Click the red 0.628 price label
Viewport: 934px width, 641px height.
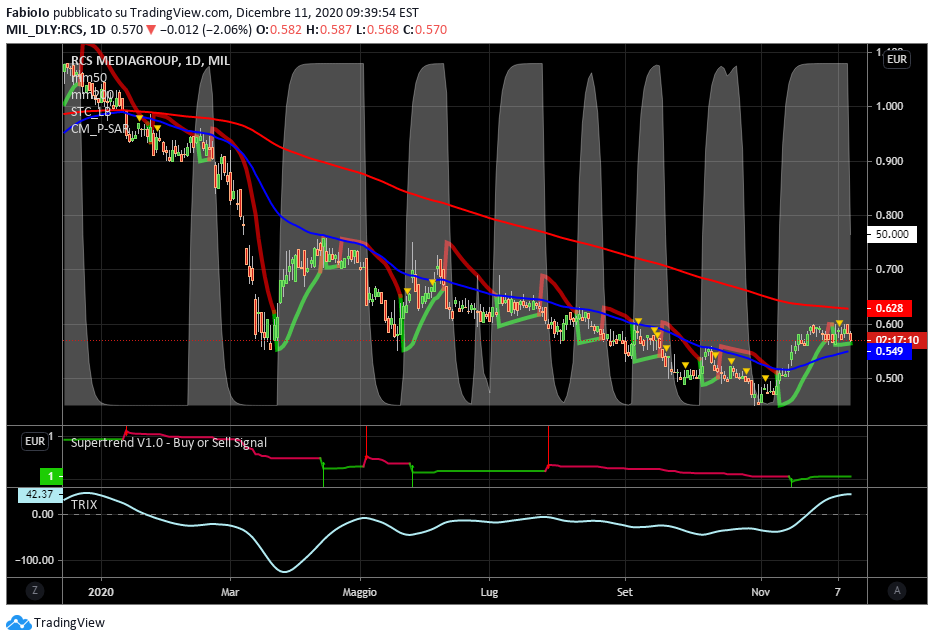click(x=889, y=308)
